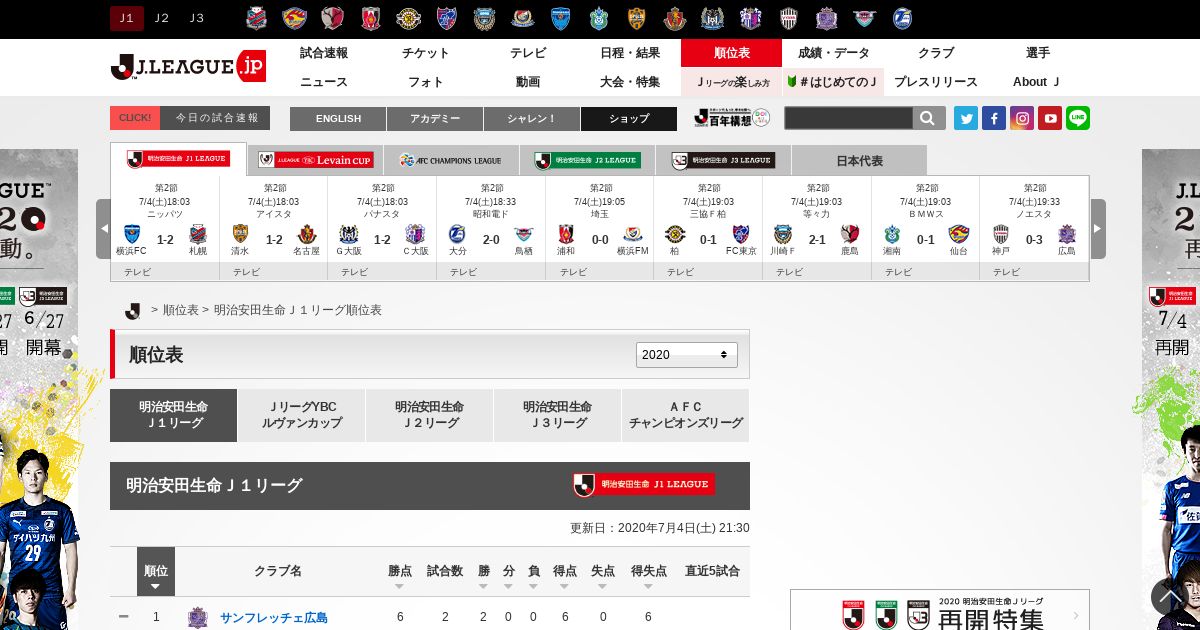Open the Shonan Bellmare crest in top bar
Image resolution: width=1200 pixels, height=630 pixels.
(599, 18)
